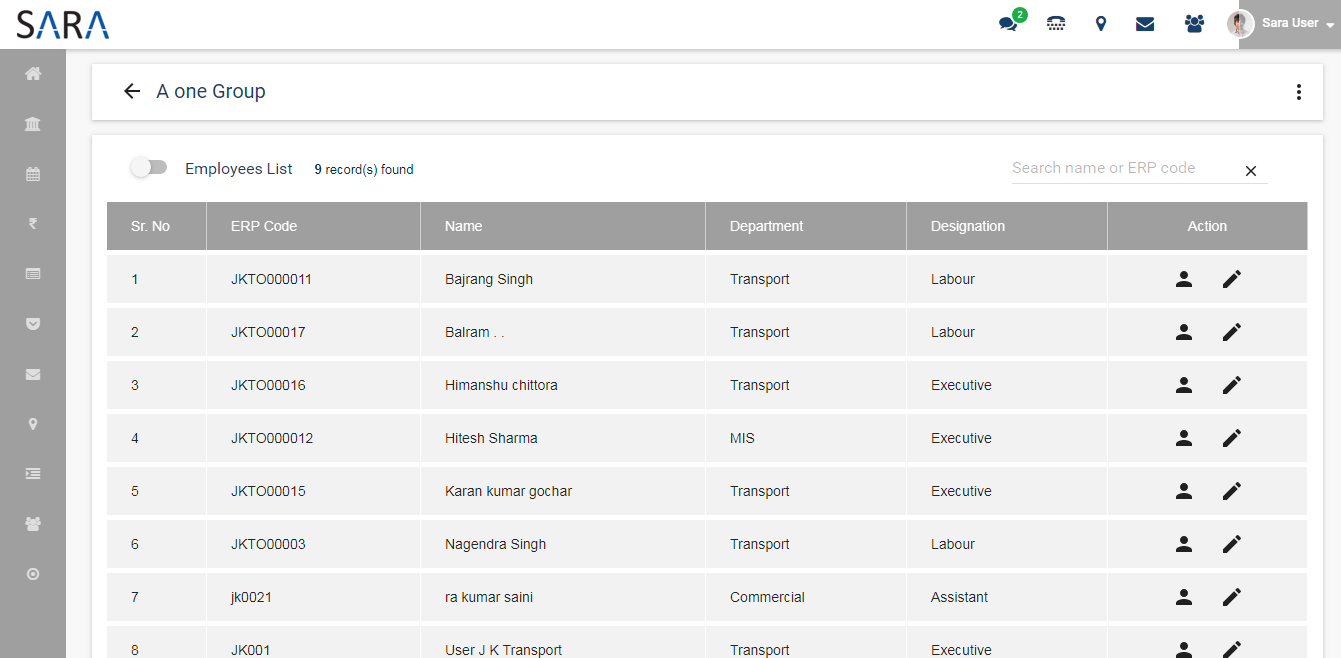Click the ERP Code column header
The width and height of the screenshot is (1341, 658).
click(x=264, y=226)
